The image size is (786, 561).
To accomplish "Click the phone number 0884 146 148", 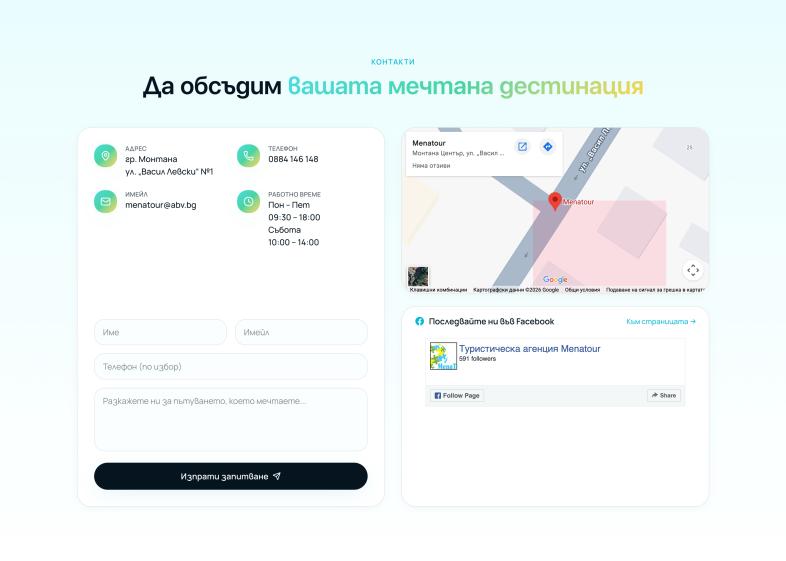I will [293, 159].
